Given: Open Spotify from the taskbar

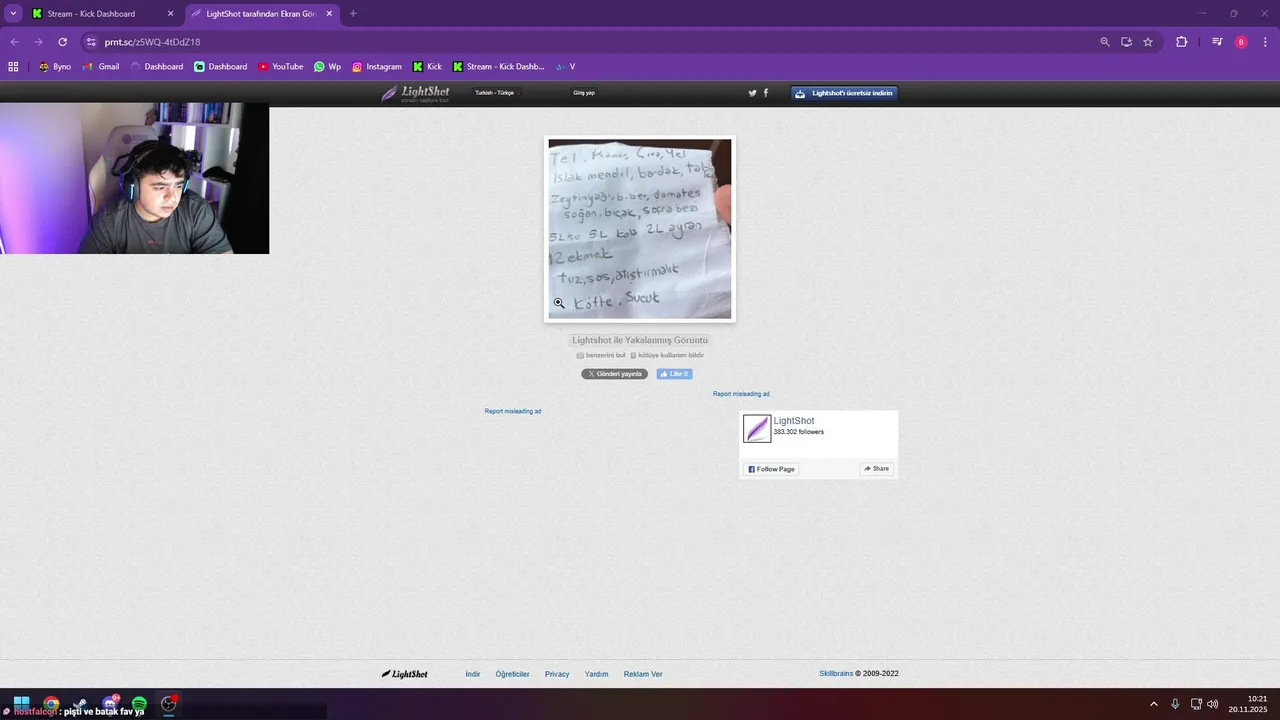Looking at the screenshot, I should [139, 704].
